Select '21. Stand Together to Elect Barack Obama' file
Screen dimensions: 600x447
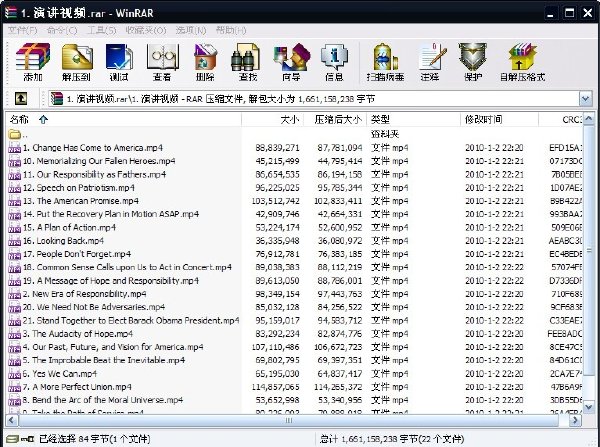pos(131,321)
